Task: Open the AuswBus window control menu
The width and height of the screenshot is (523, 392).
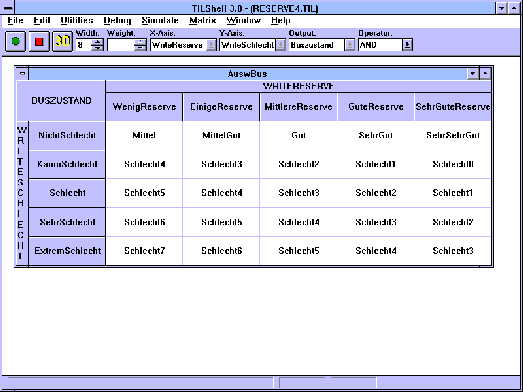Action: click(x=22, y=73)
